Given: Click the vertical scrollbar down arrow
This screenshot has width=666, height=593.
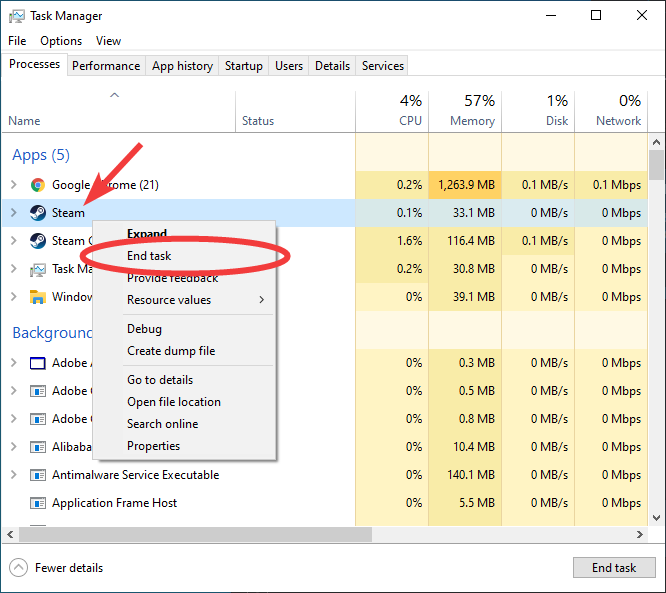Looking at the screenshot, I should [x=656, y=518].
